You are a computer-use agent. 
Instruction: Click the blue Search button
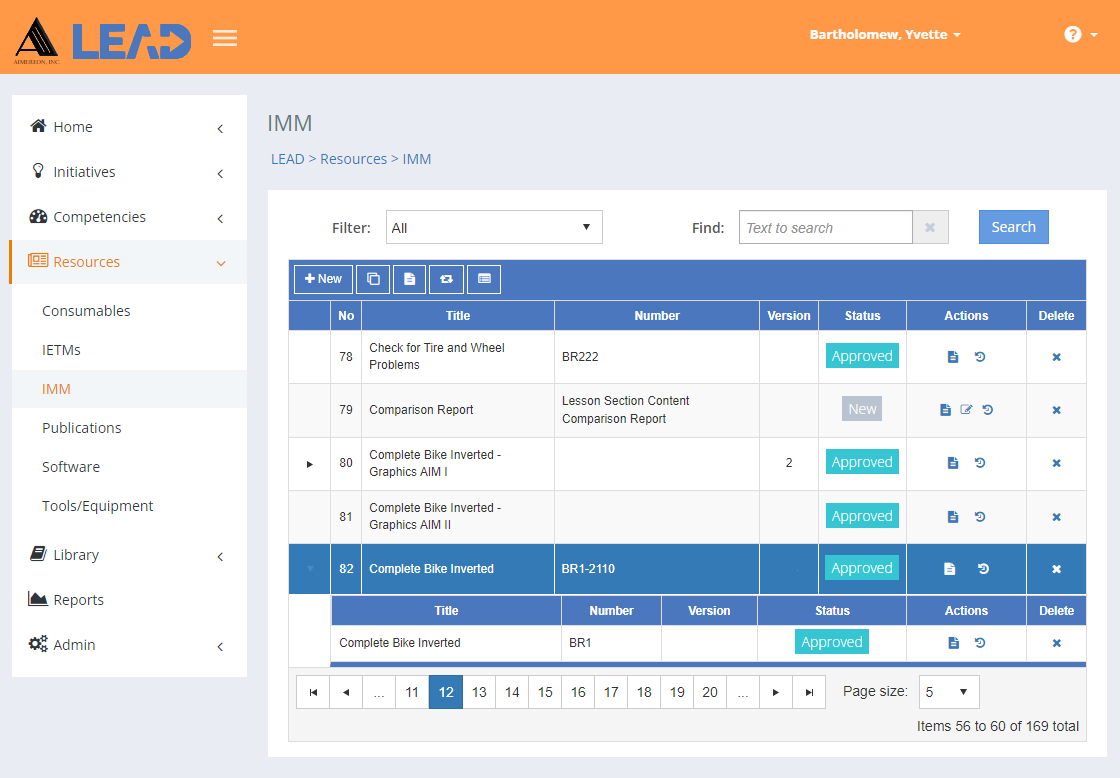(1014, 227)
